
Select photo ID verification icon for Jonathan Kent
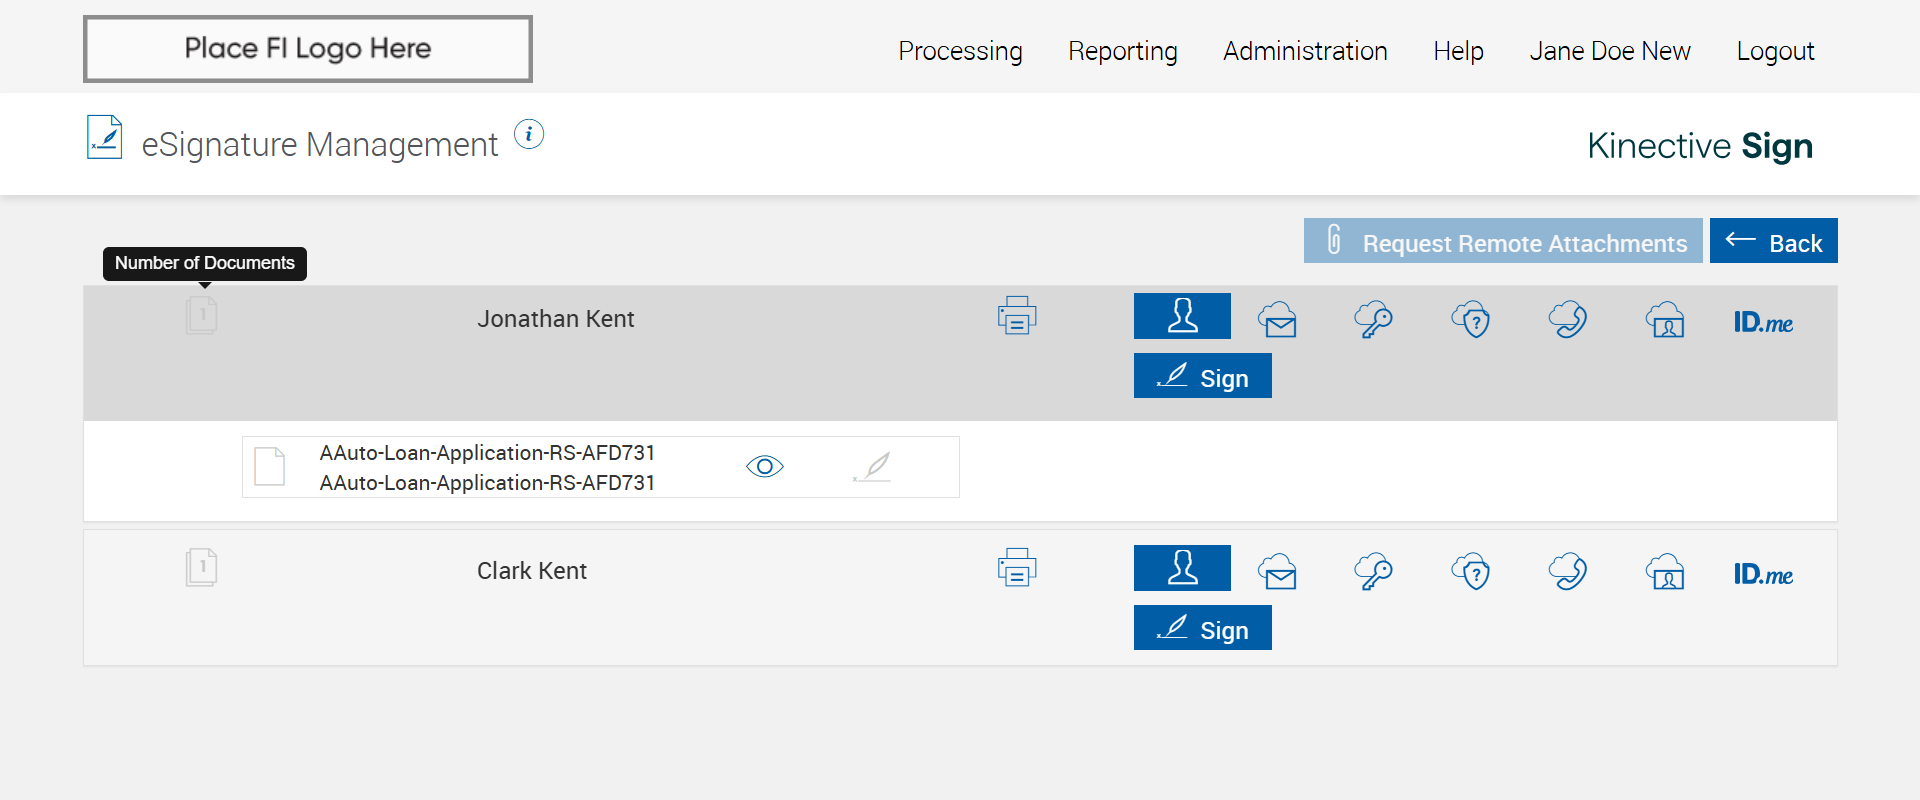[1665, 320]
